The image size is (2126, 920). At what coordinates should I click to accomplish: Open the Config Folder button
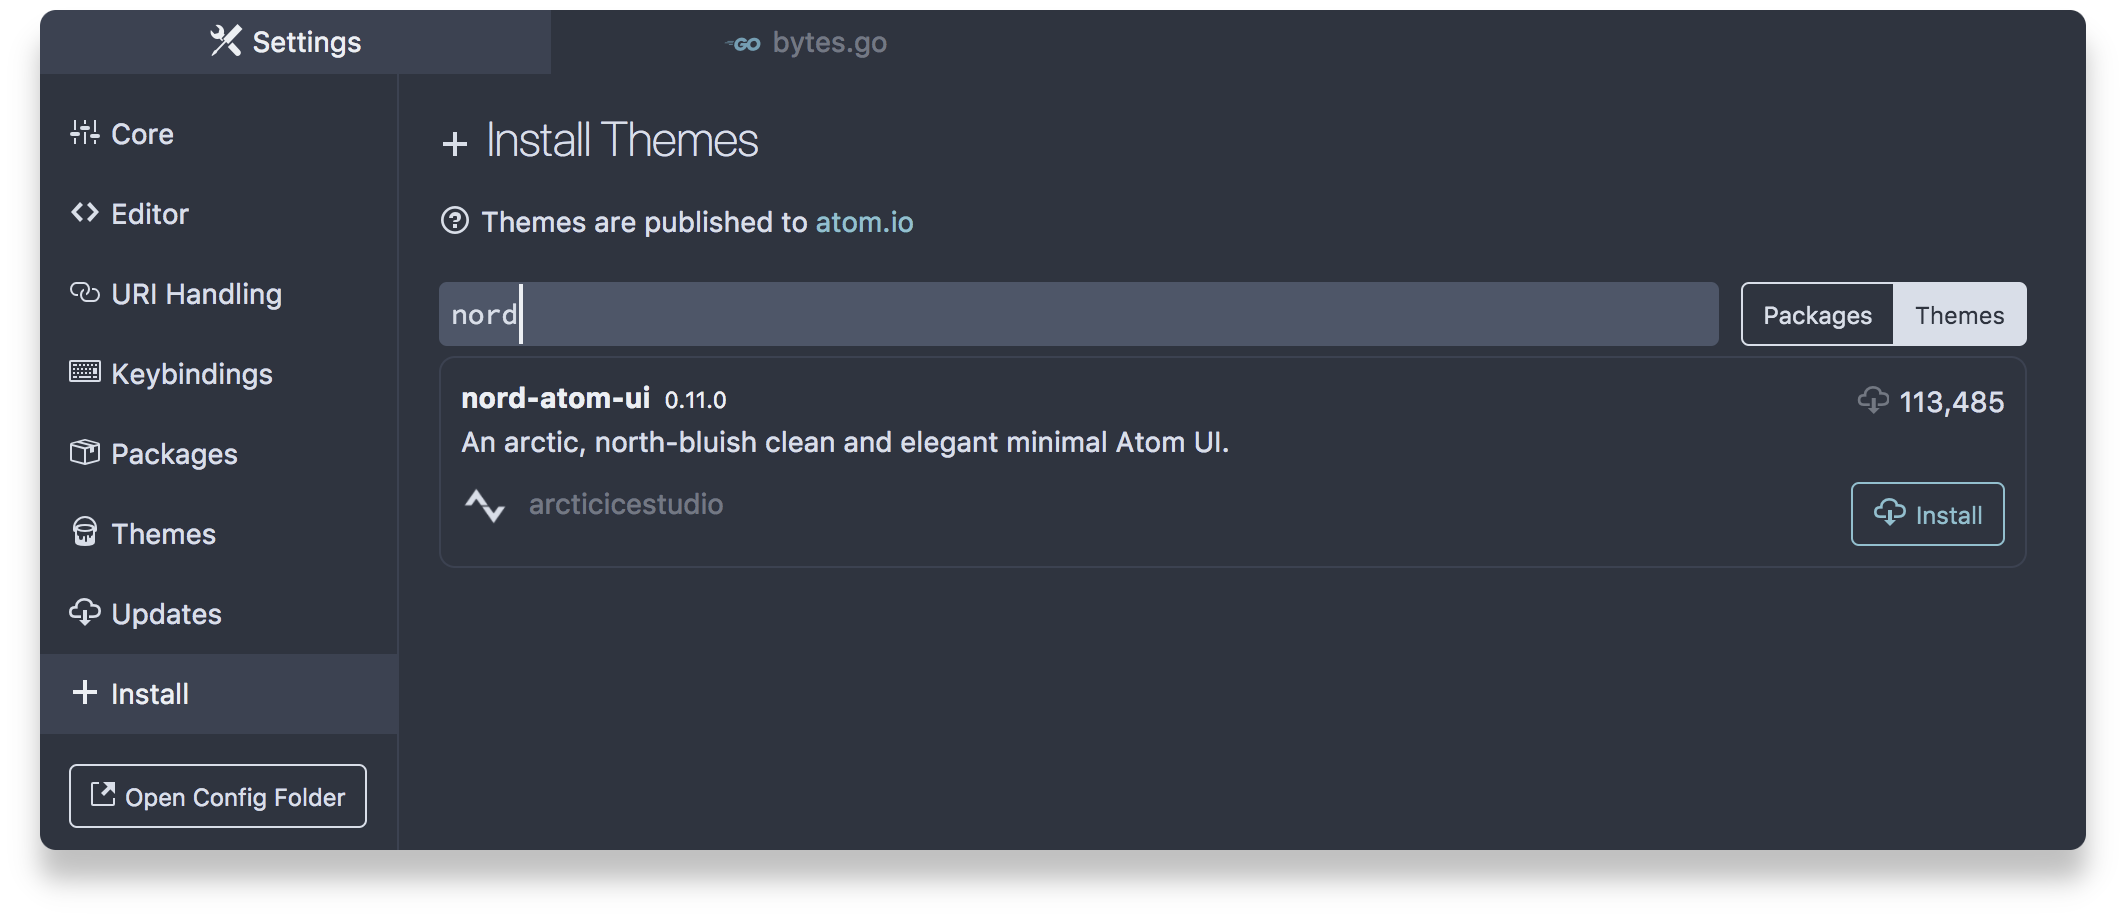pos(218,796)
